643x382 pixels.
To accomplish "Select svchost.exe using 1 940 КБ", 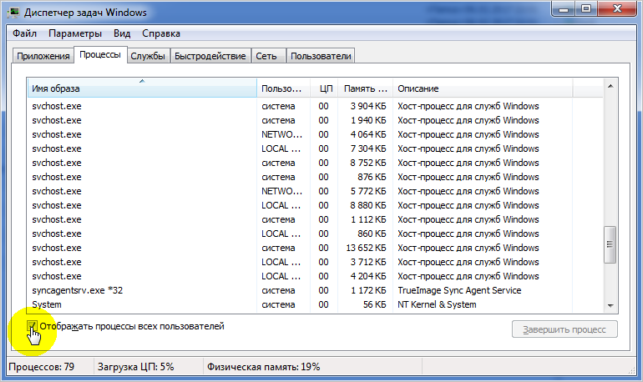I will [x=316, y=121].
